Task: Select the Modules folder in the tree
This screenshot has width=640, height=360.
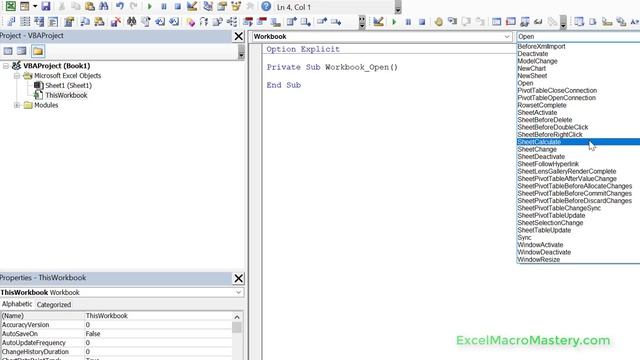Action: click(46, 105)
